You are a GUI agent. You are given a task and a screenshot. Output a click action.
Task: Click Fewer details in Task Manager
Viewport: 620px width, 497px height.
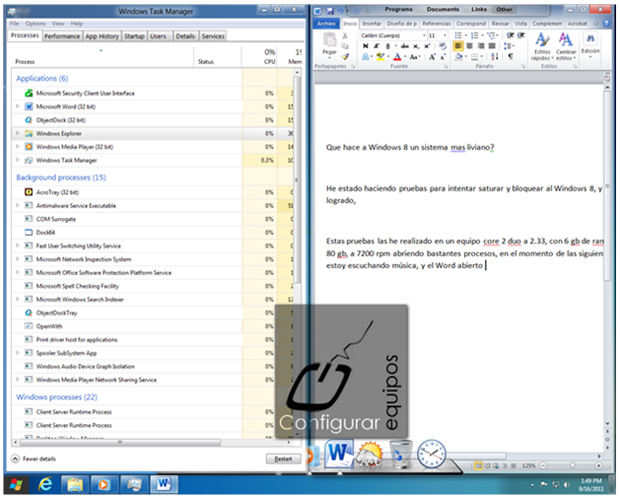[34, 459]
